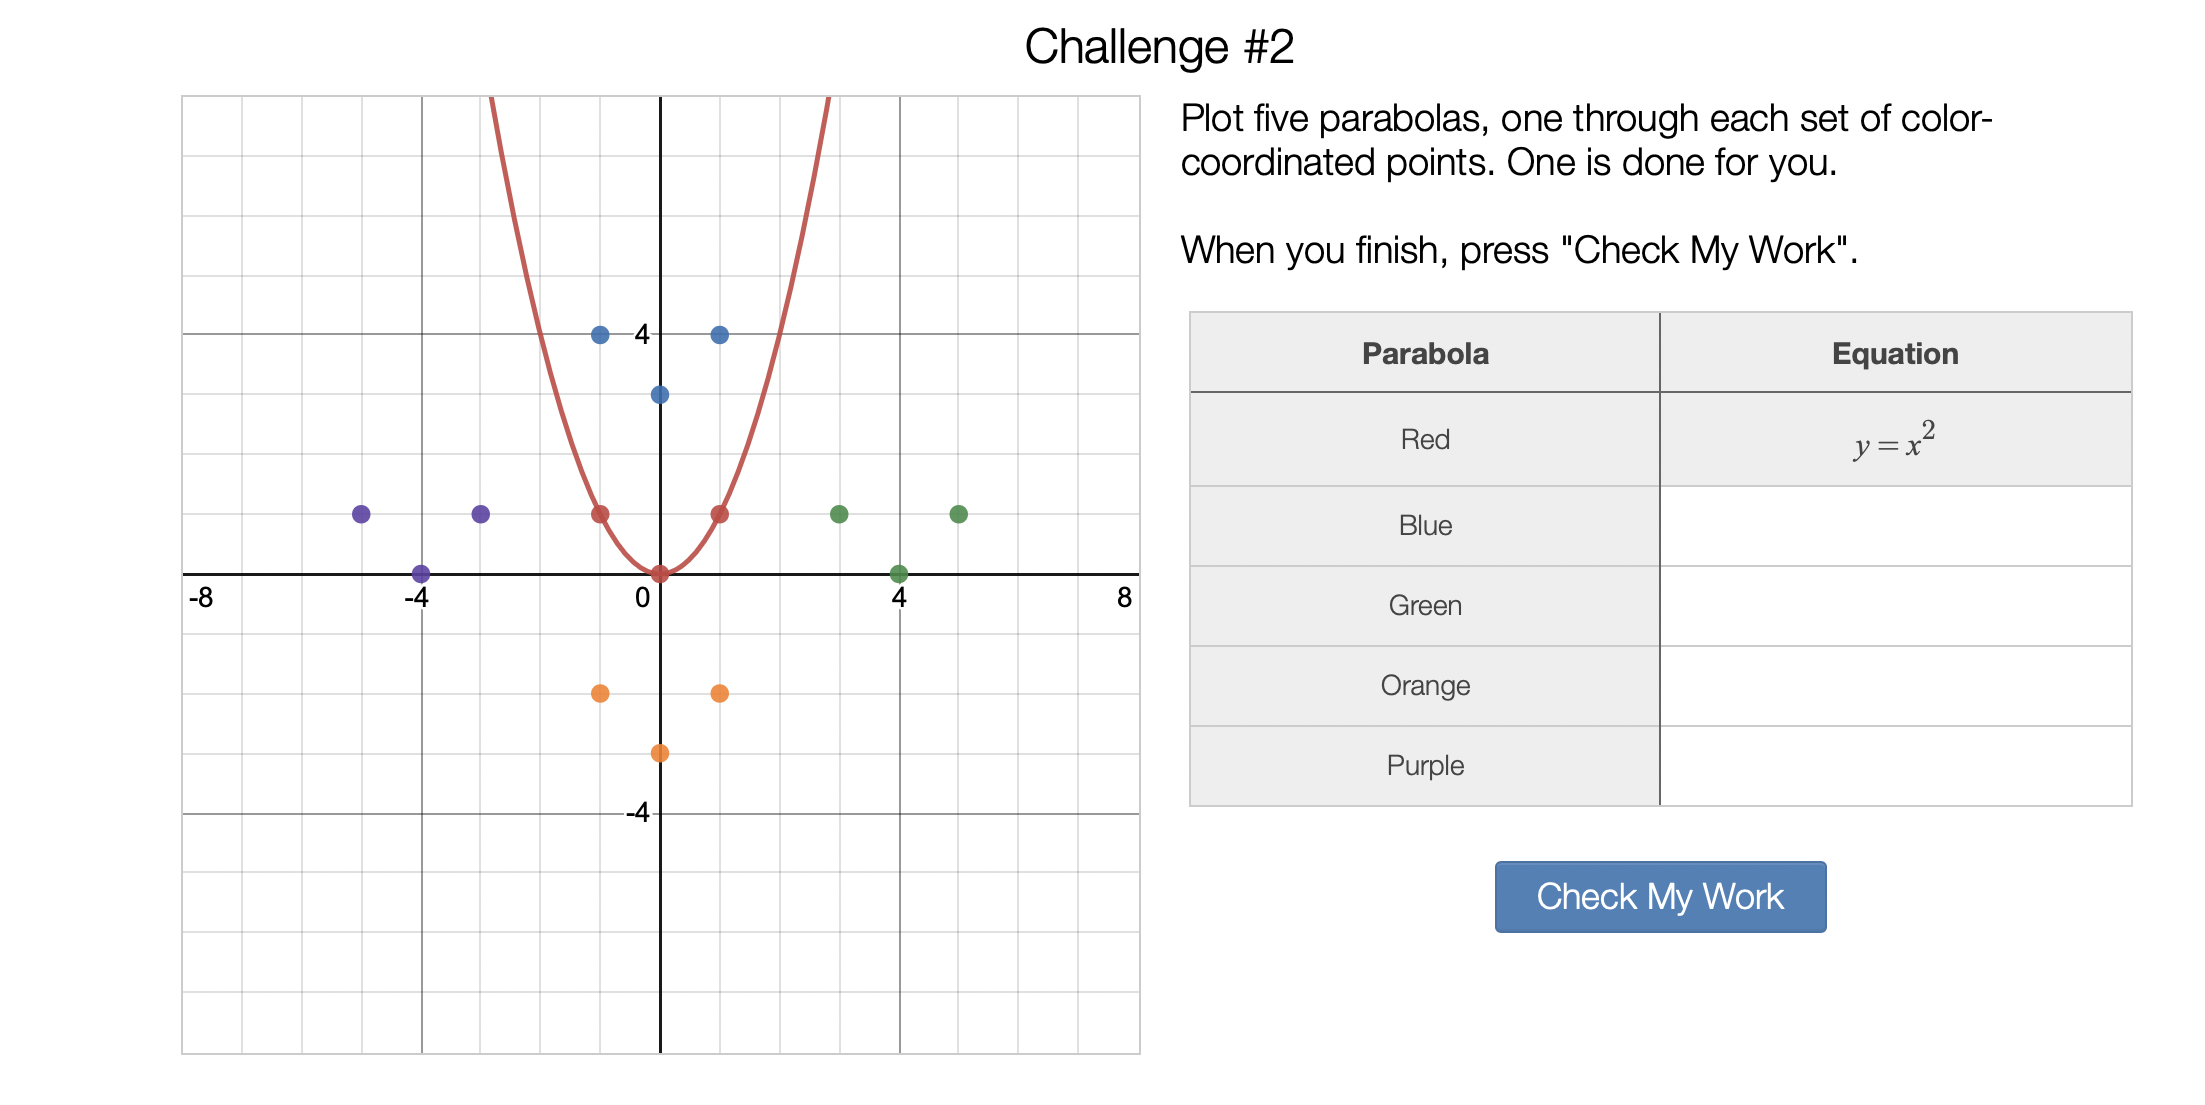Click the rightmost purple point
The height and width of the screenshot is (1105, 2205).
[481, 514]
